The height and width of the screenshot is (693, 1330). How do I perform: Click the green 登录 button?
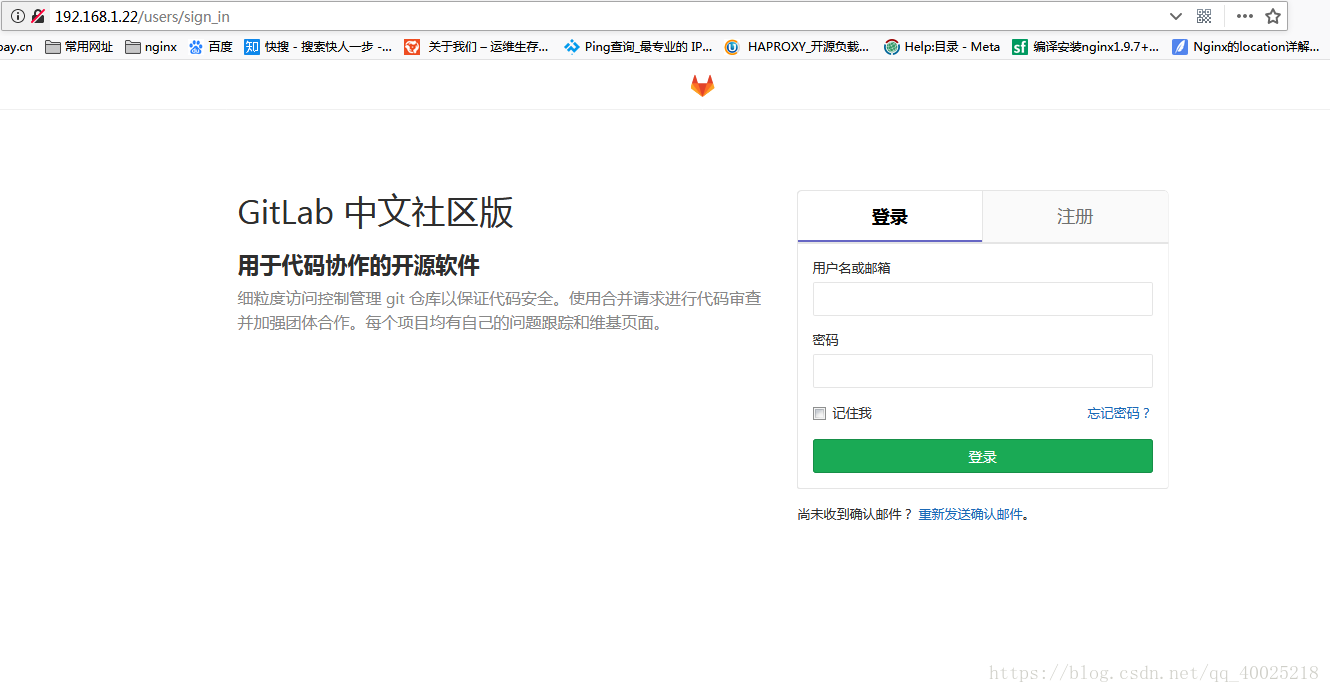pyautogui.click(x=982, y=456)
